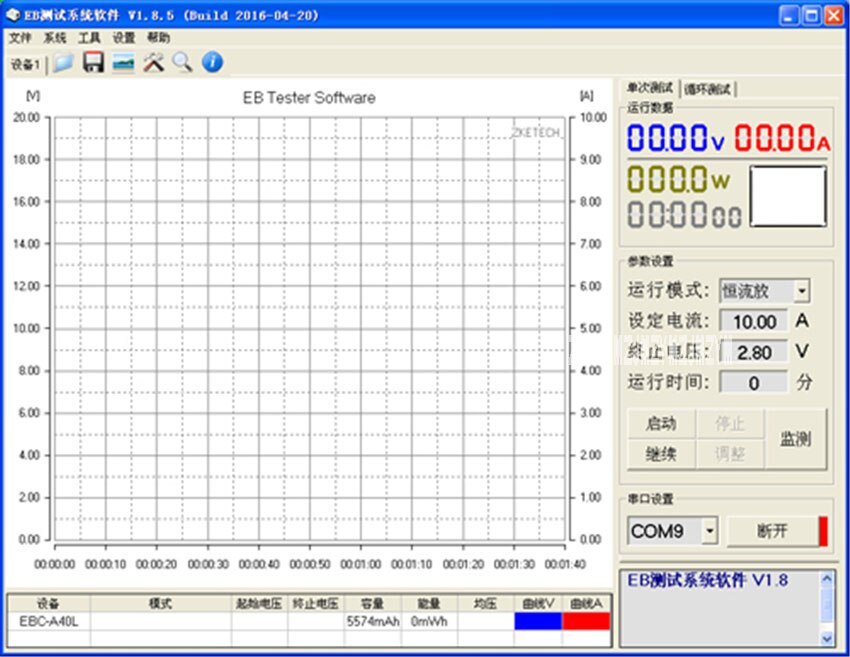Select the 单次测试 single test tab

point(650,88)
